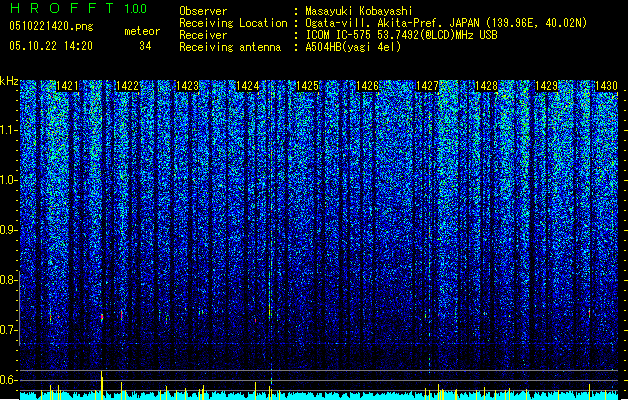The height and width of the screenshot is (400, 629).
Task: Click the 'Observer' field label
Action: 203,11
